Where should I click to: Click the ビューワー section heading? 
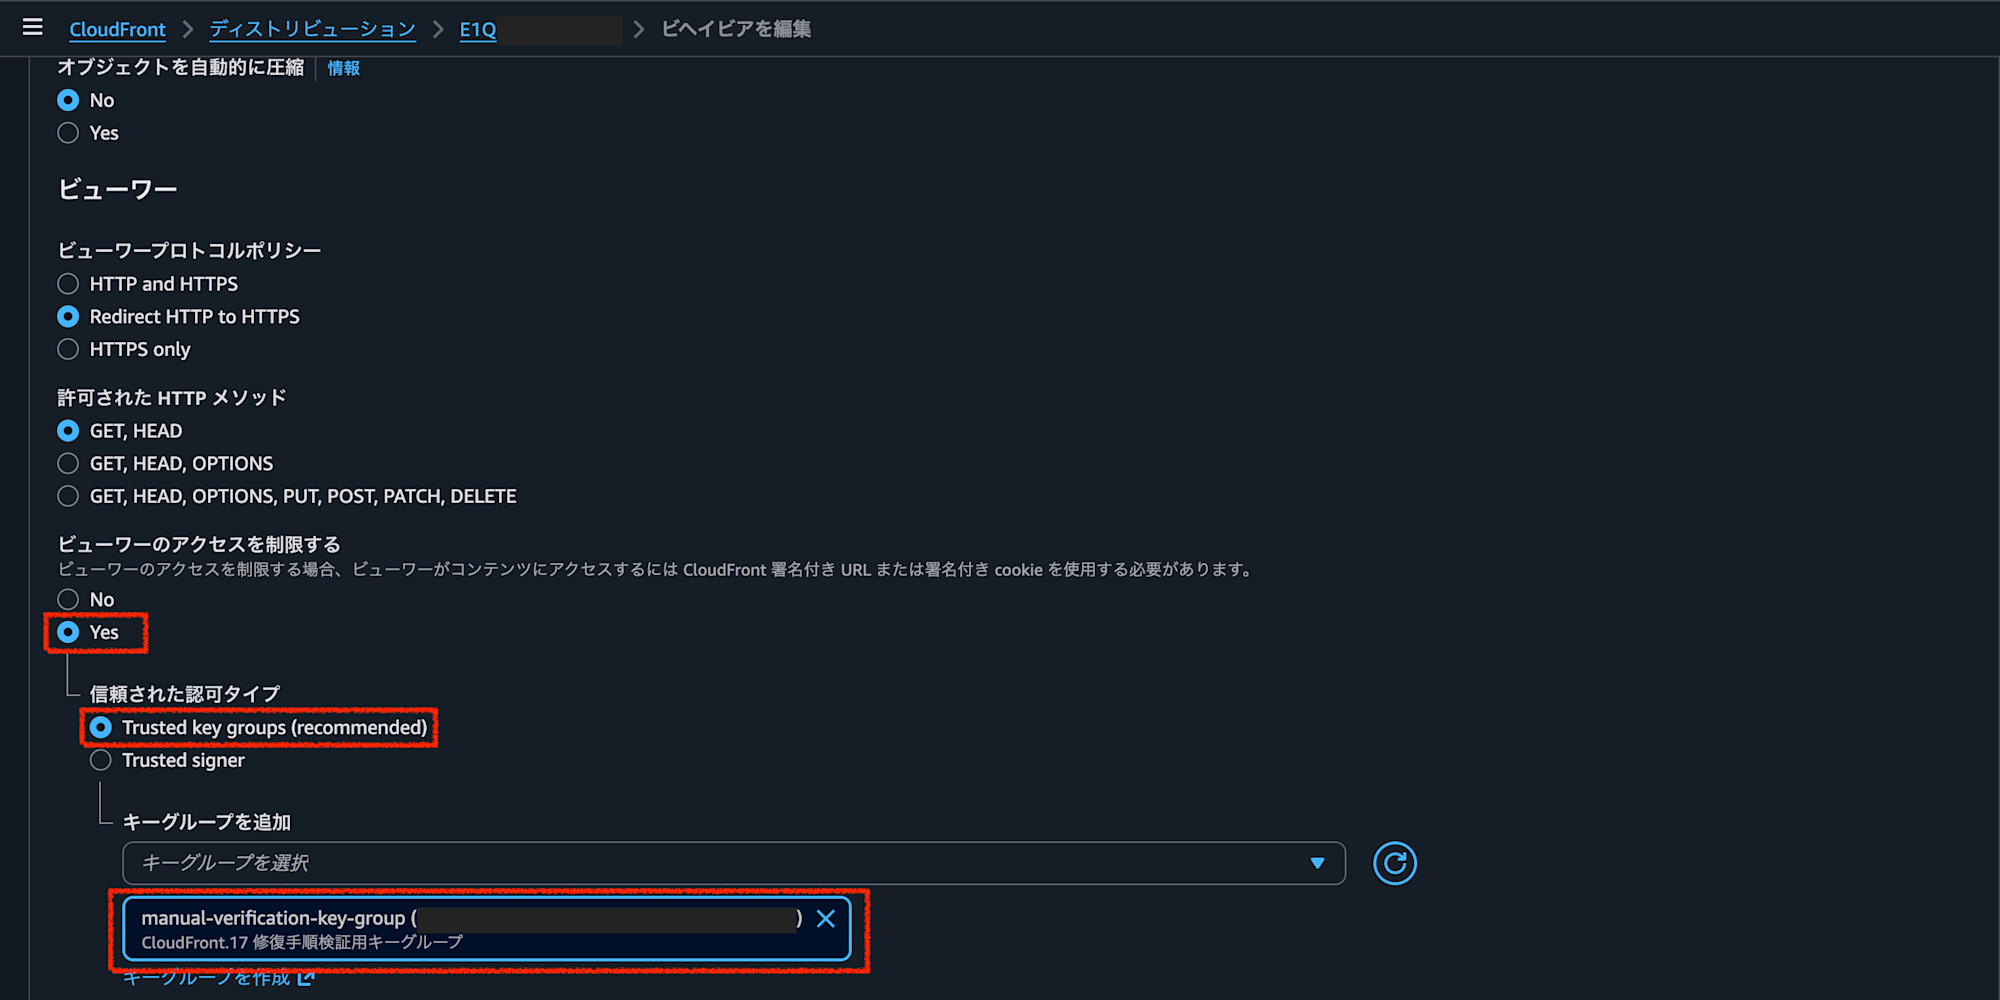click(118, 189)
